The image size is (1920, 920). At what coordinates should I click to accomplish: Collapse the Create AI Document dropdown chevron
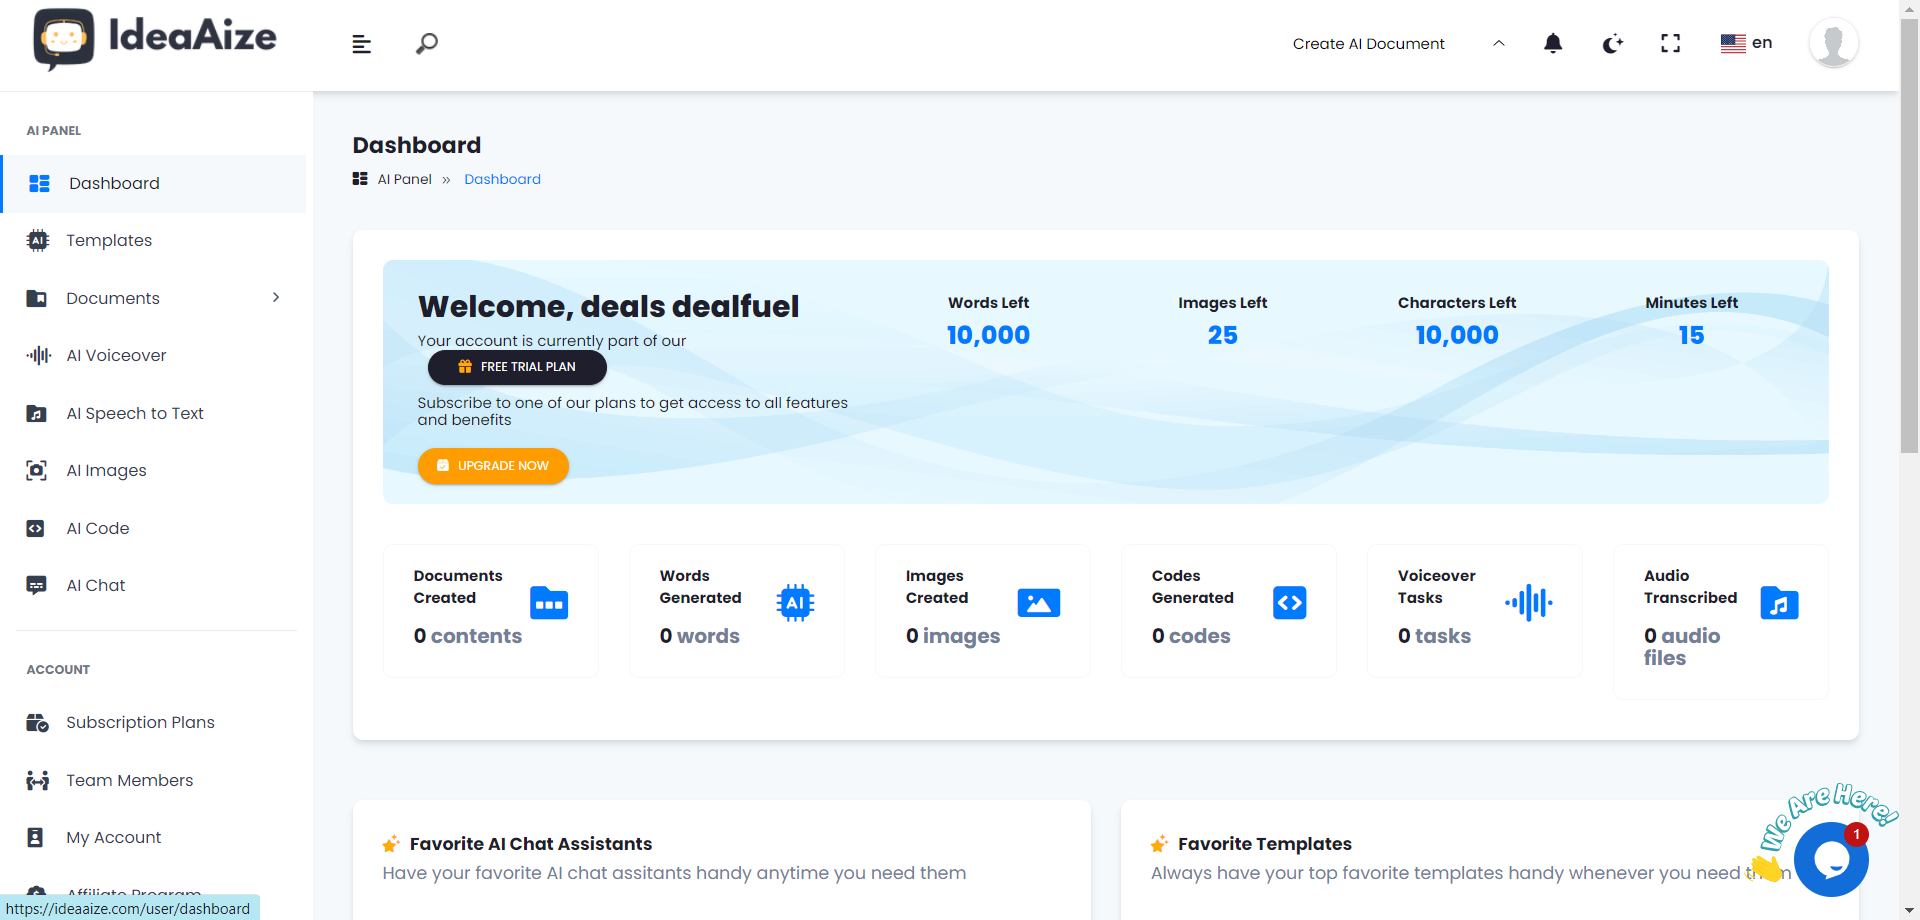[x=1498, y=43]
